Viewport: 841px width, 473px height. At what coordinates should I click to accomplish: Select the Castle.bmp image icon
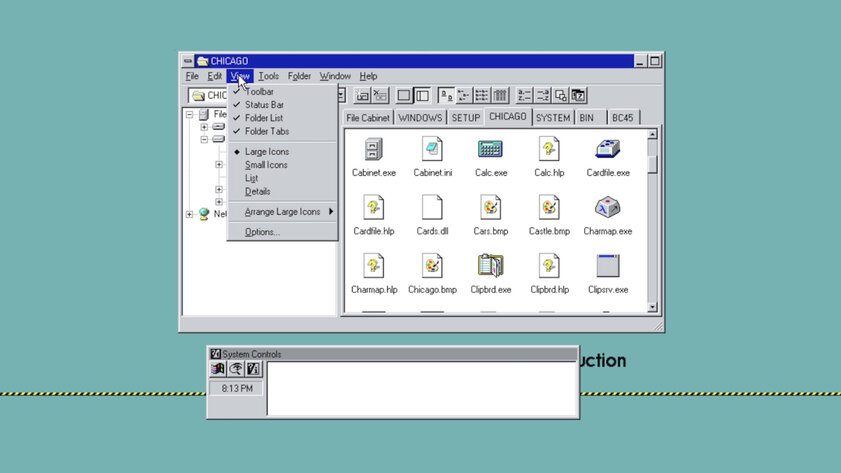pyautogui.click(x=549, y=208)
